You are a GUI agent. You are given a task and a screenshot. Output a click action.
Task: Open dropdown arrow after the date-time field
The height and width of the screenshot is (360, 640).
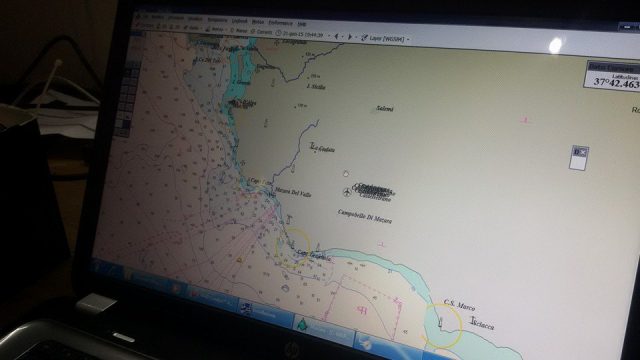[329, 36]
